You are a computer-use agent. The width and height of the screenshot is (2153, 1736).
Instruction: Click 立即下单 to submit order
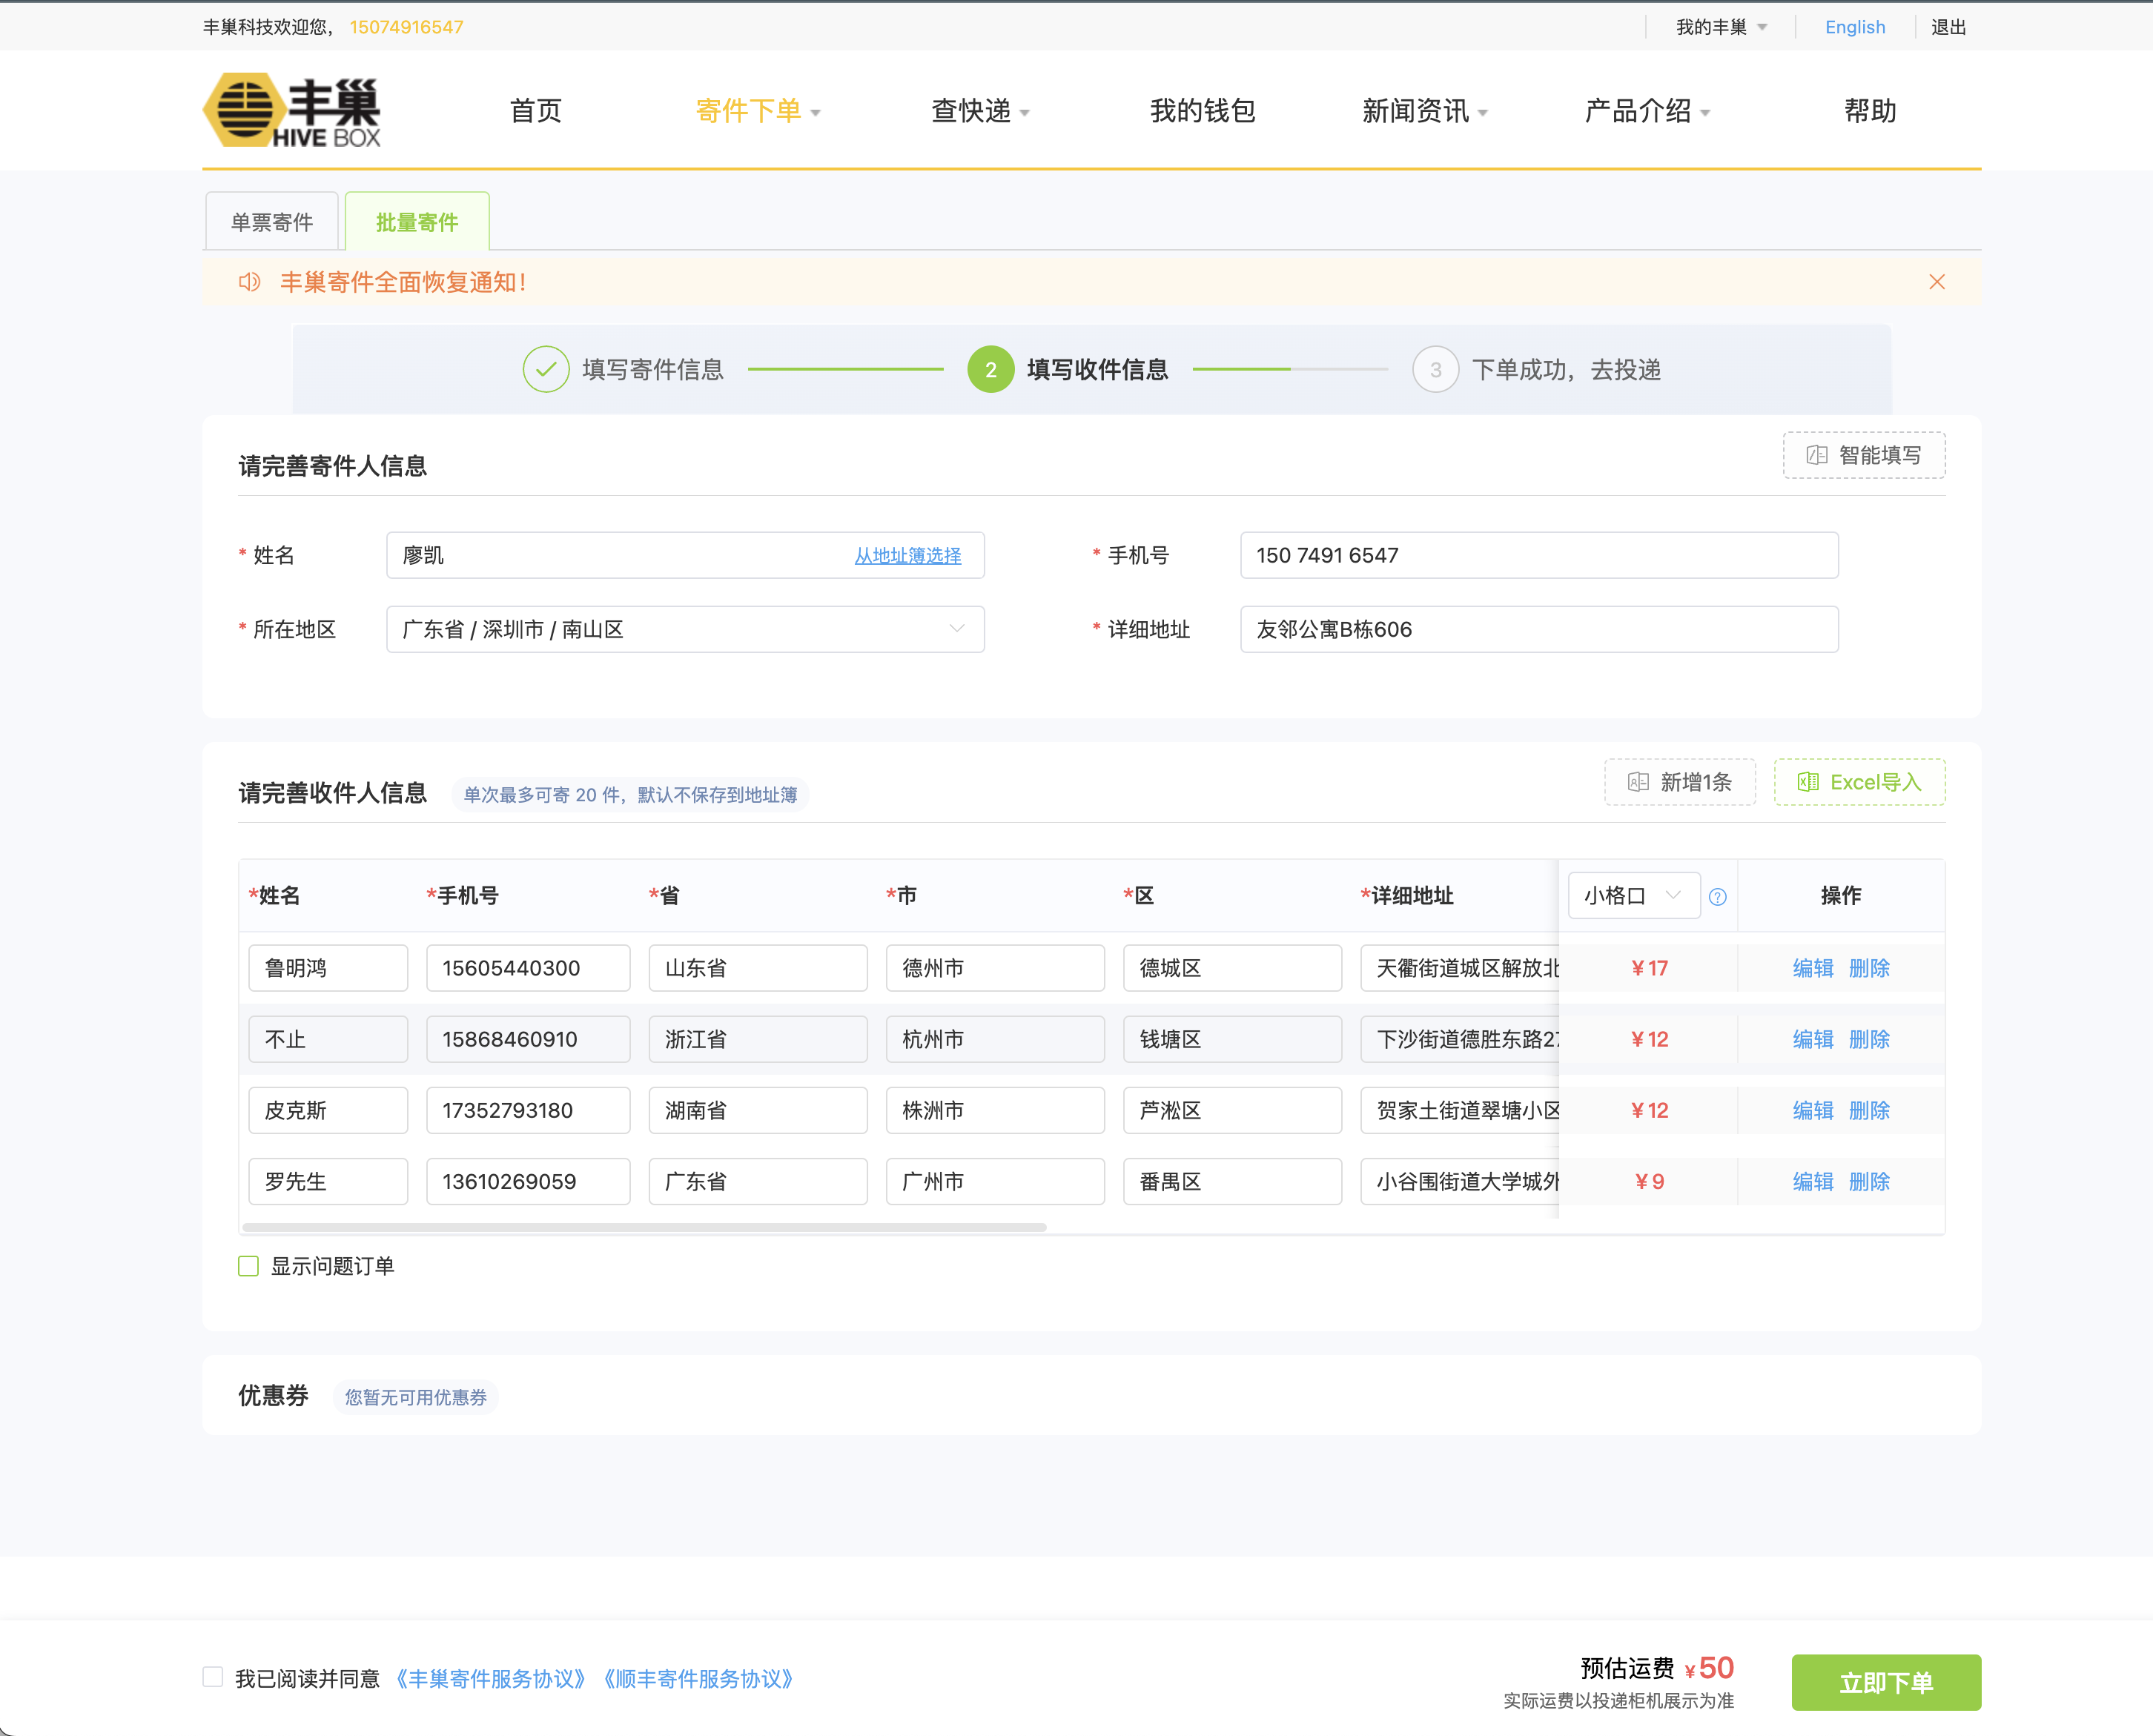[x=1885, y=1682]
